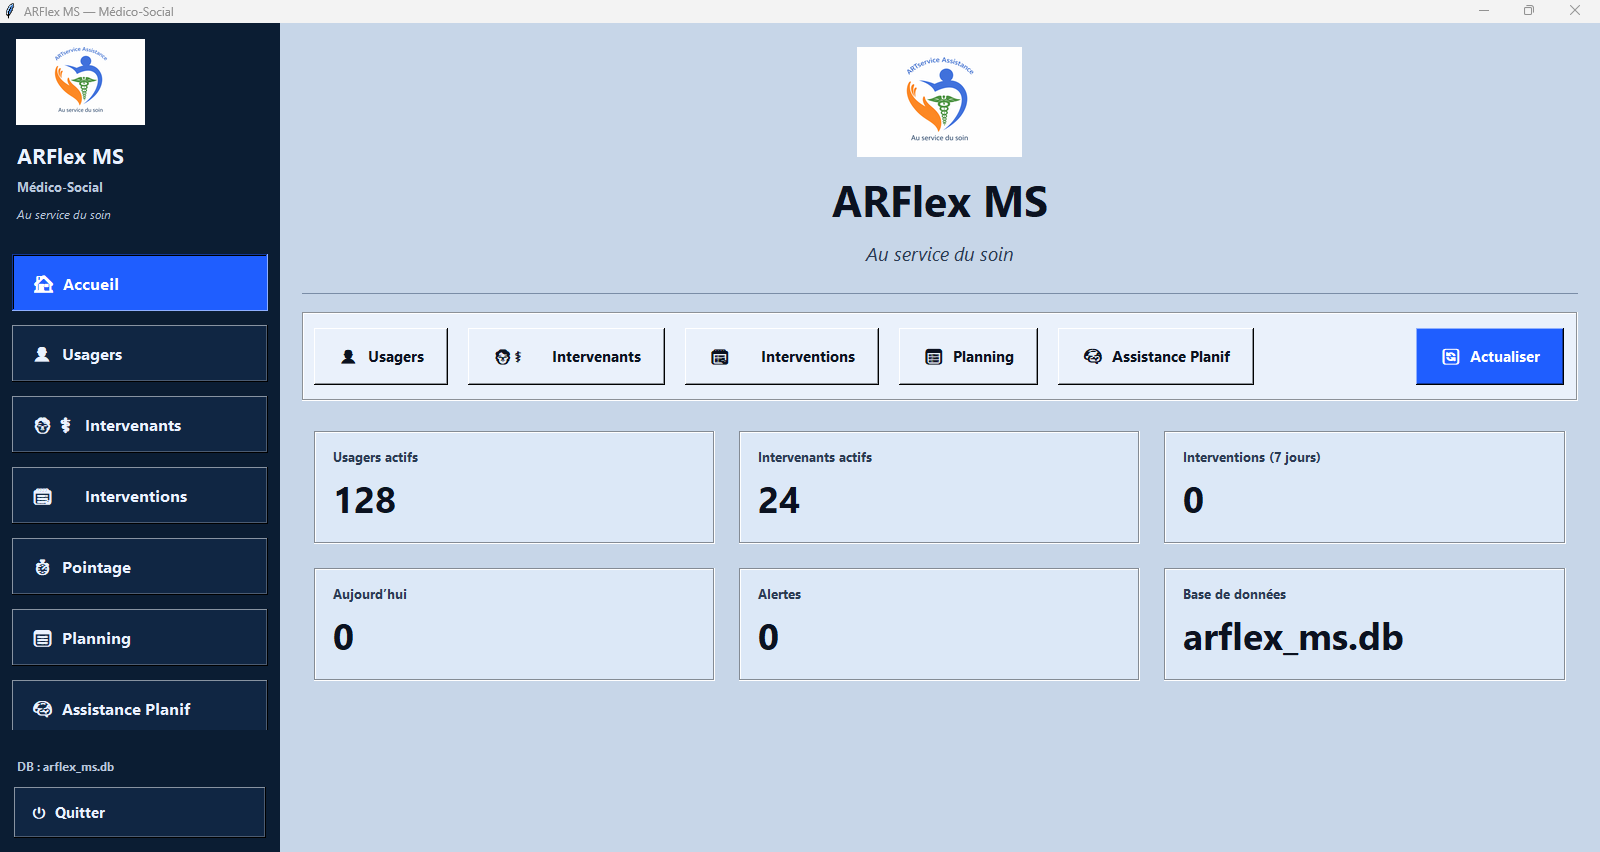1600x852 pixels.
Task: Click the Base de données card
Action: click(1364, 624)
